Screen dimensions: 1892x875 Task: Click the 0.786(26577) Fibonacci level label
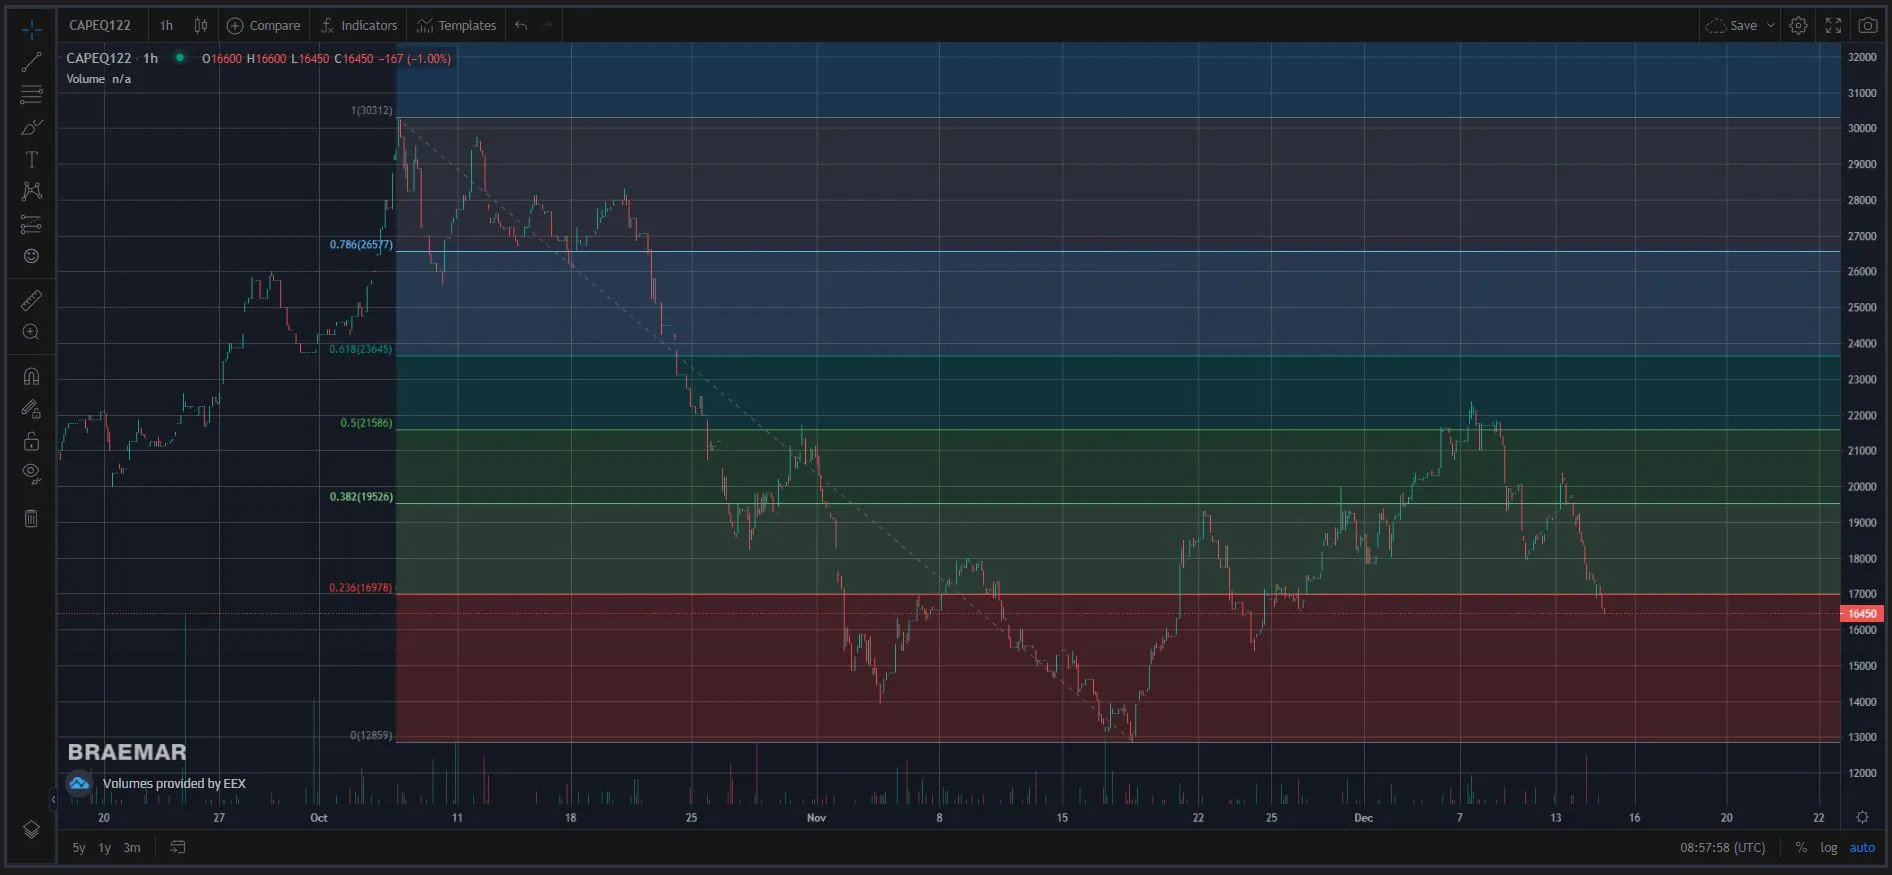point(361,245)
